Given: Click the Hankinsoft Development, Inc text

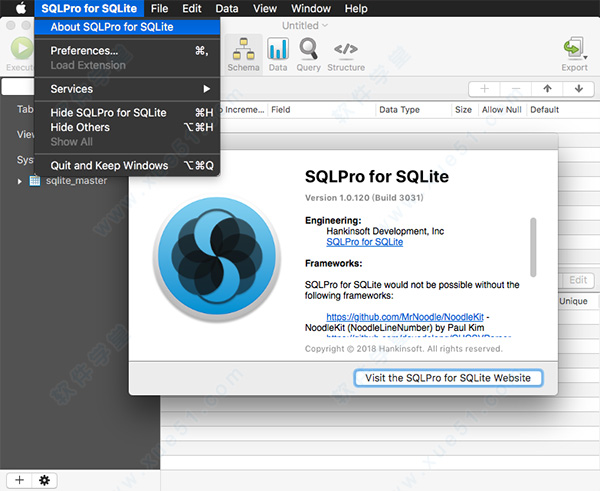Looking at the screenshot, I should click(x=385, y=231).
